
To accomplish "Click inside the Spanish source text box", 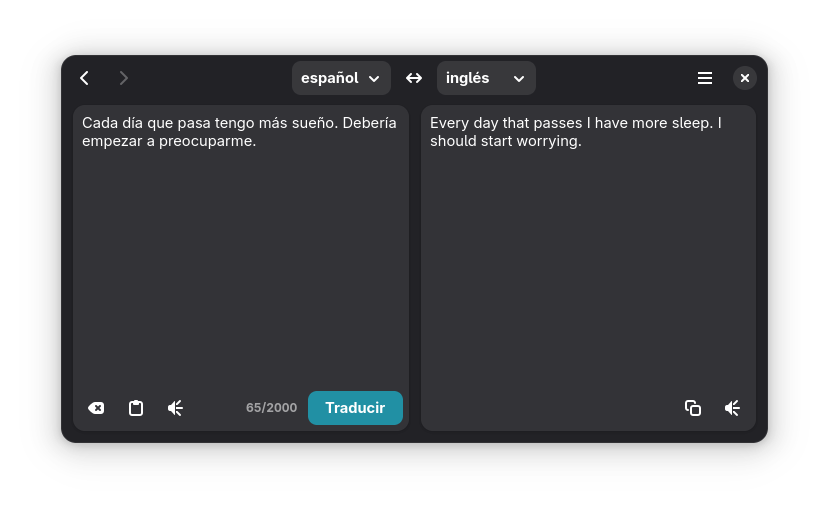I will 240,260.
